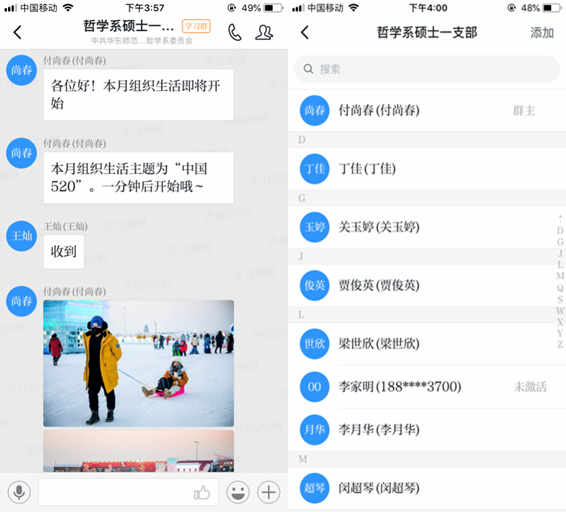
Task: Select member 闵超琴 in the list
Action: tap(427, 488)
